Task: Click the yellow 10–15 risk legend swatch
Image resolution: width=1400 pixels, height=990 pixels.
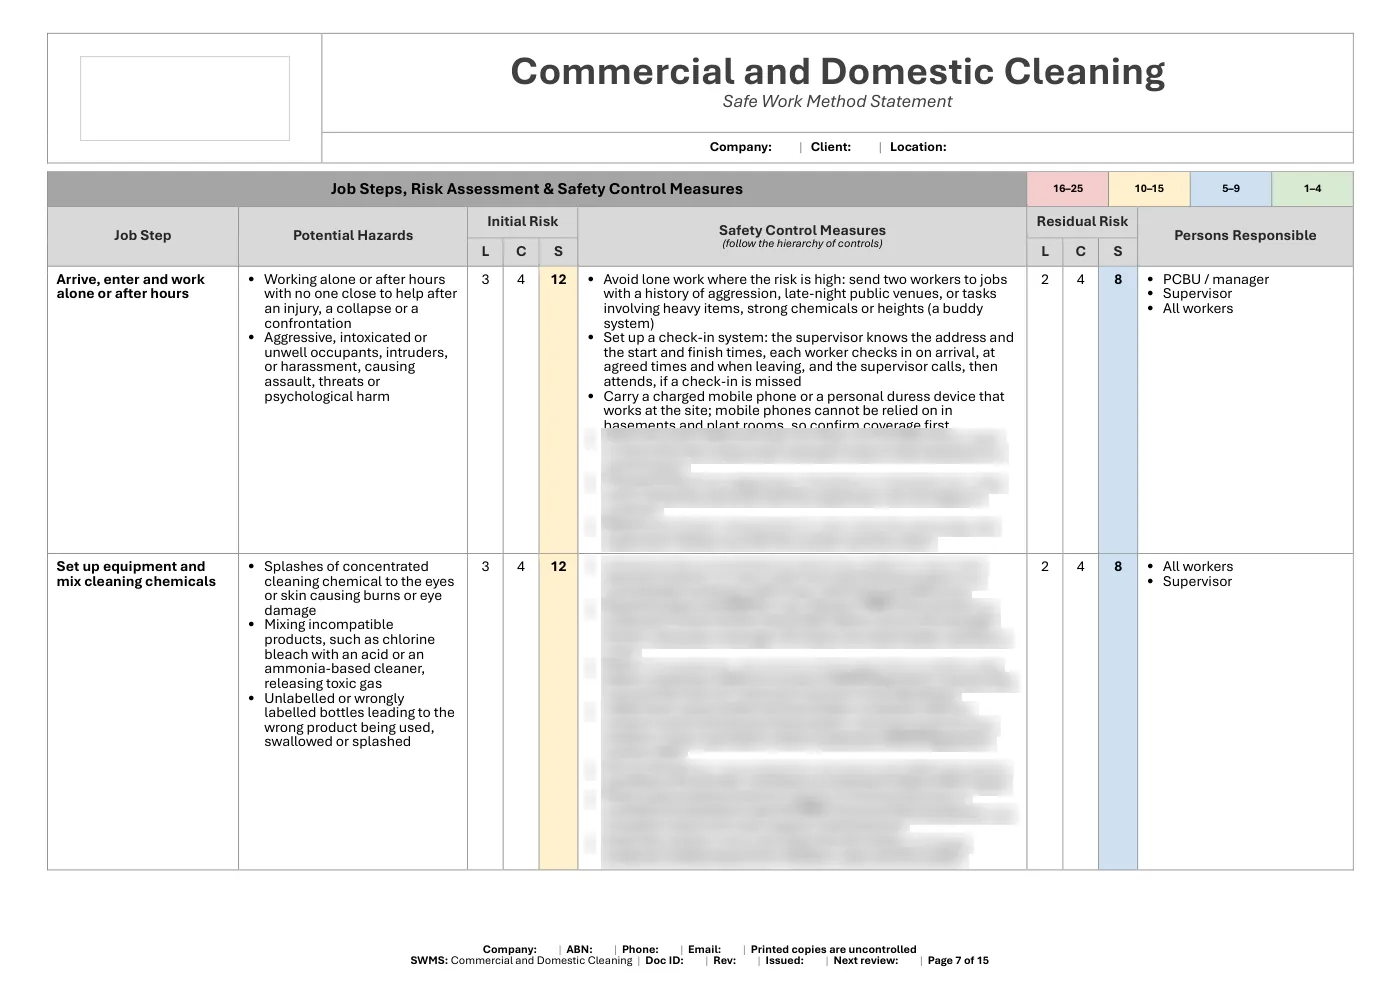Action: (1149, 189)
